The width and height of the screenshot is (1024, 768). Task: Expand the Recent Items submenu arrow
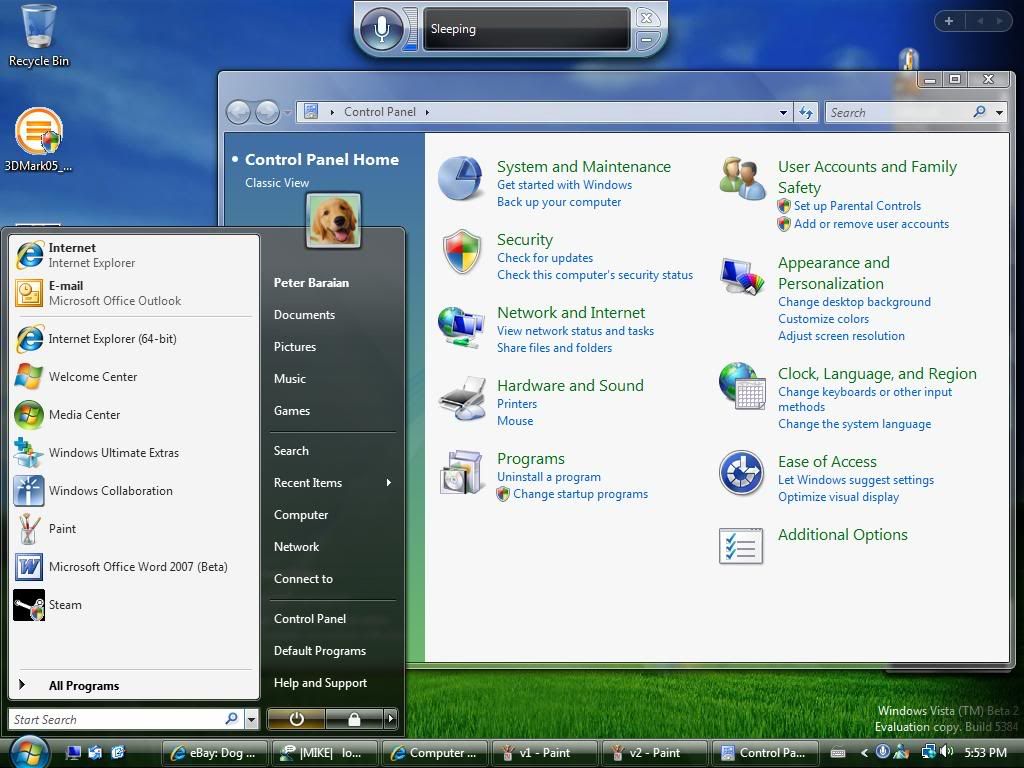(x=389, y=483)
